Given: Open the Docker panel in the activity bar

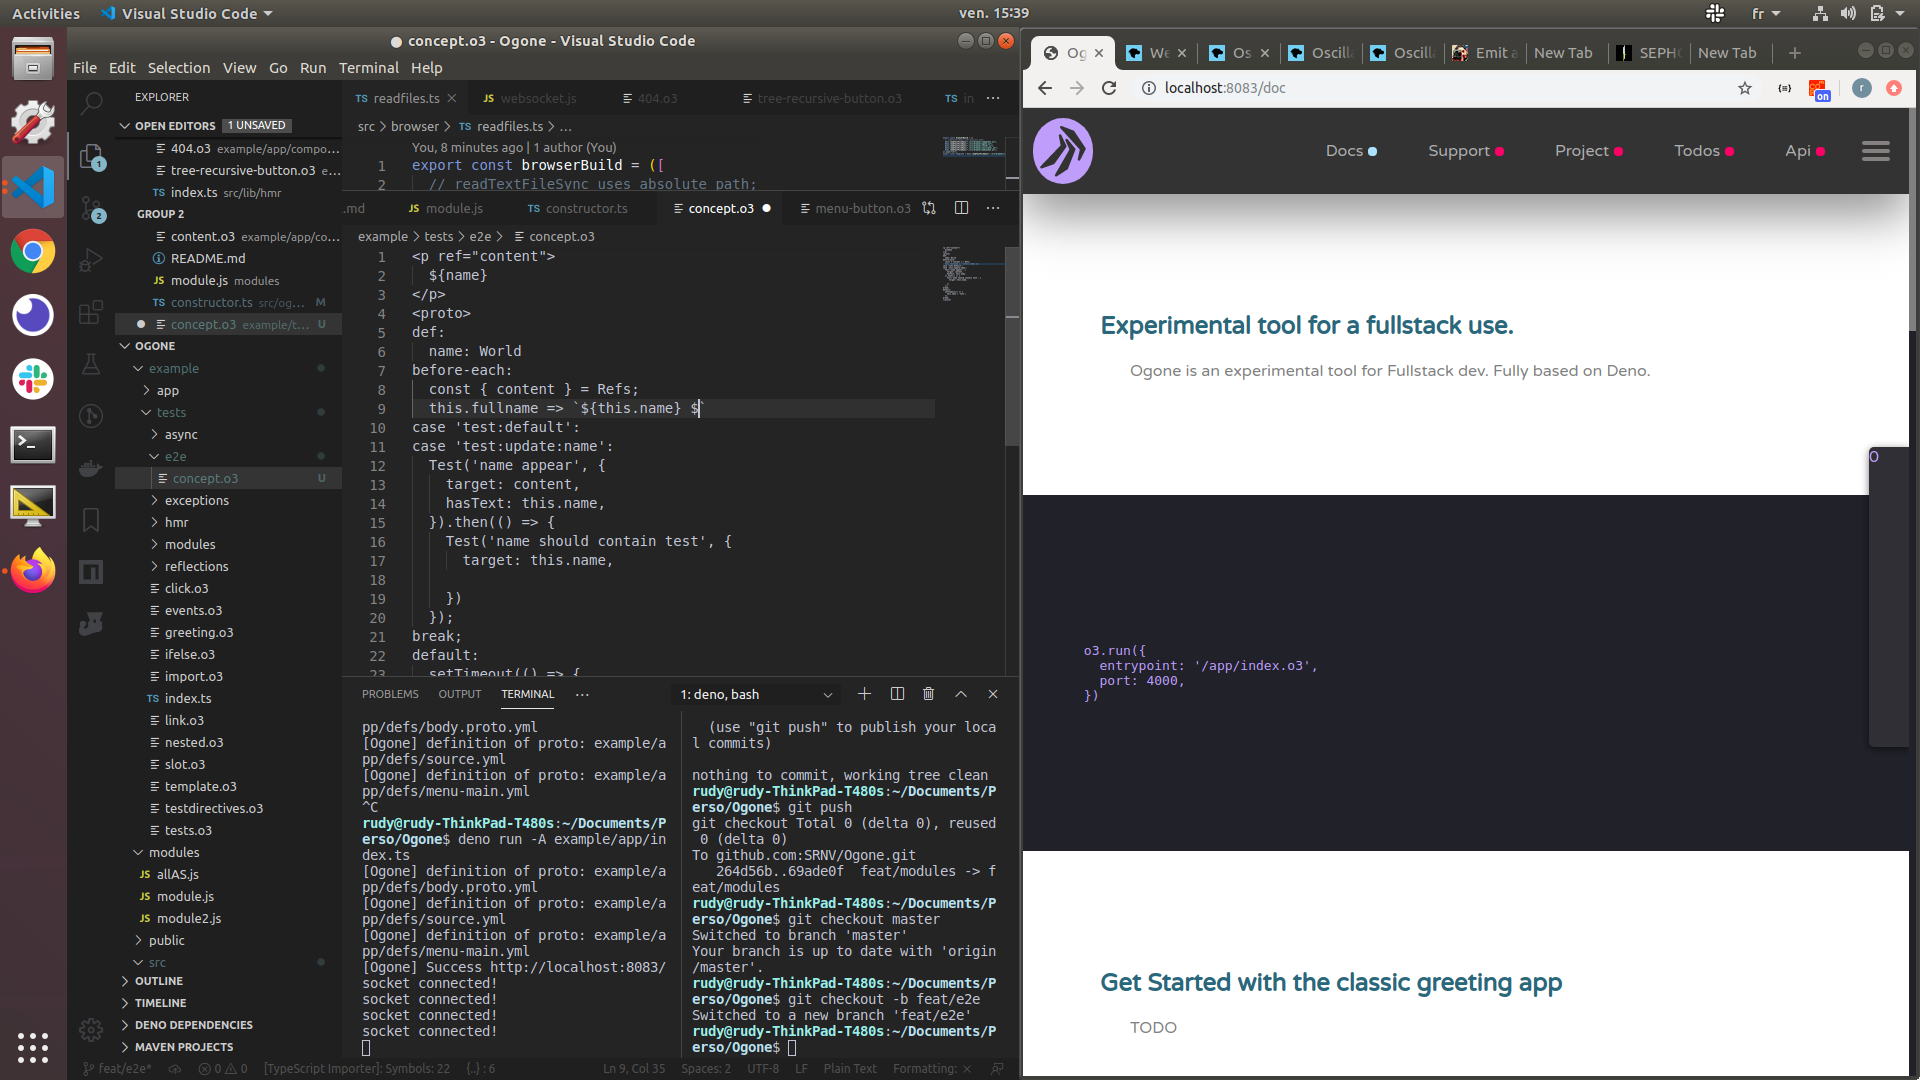Looking at the screenshot, I should (x=90, y=468).
